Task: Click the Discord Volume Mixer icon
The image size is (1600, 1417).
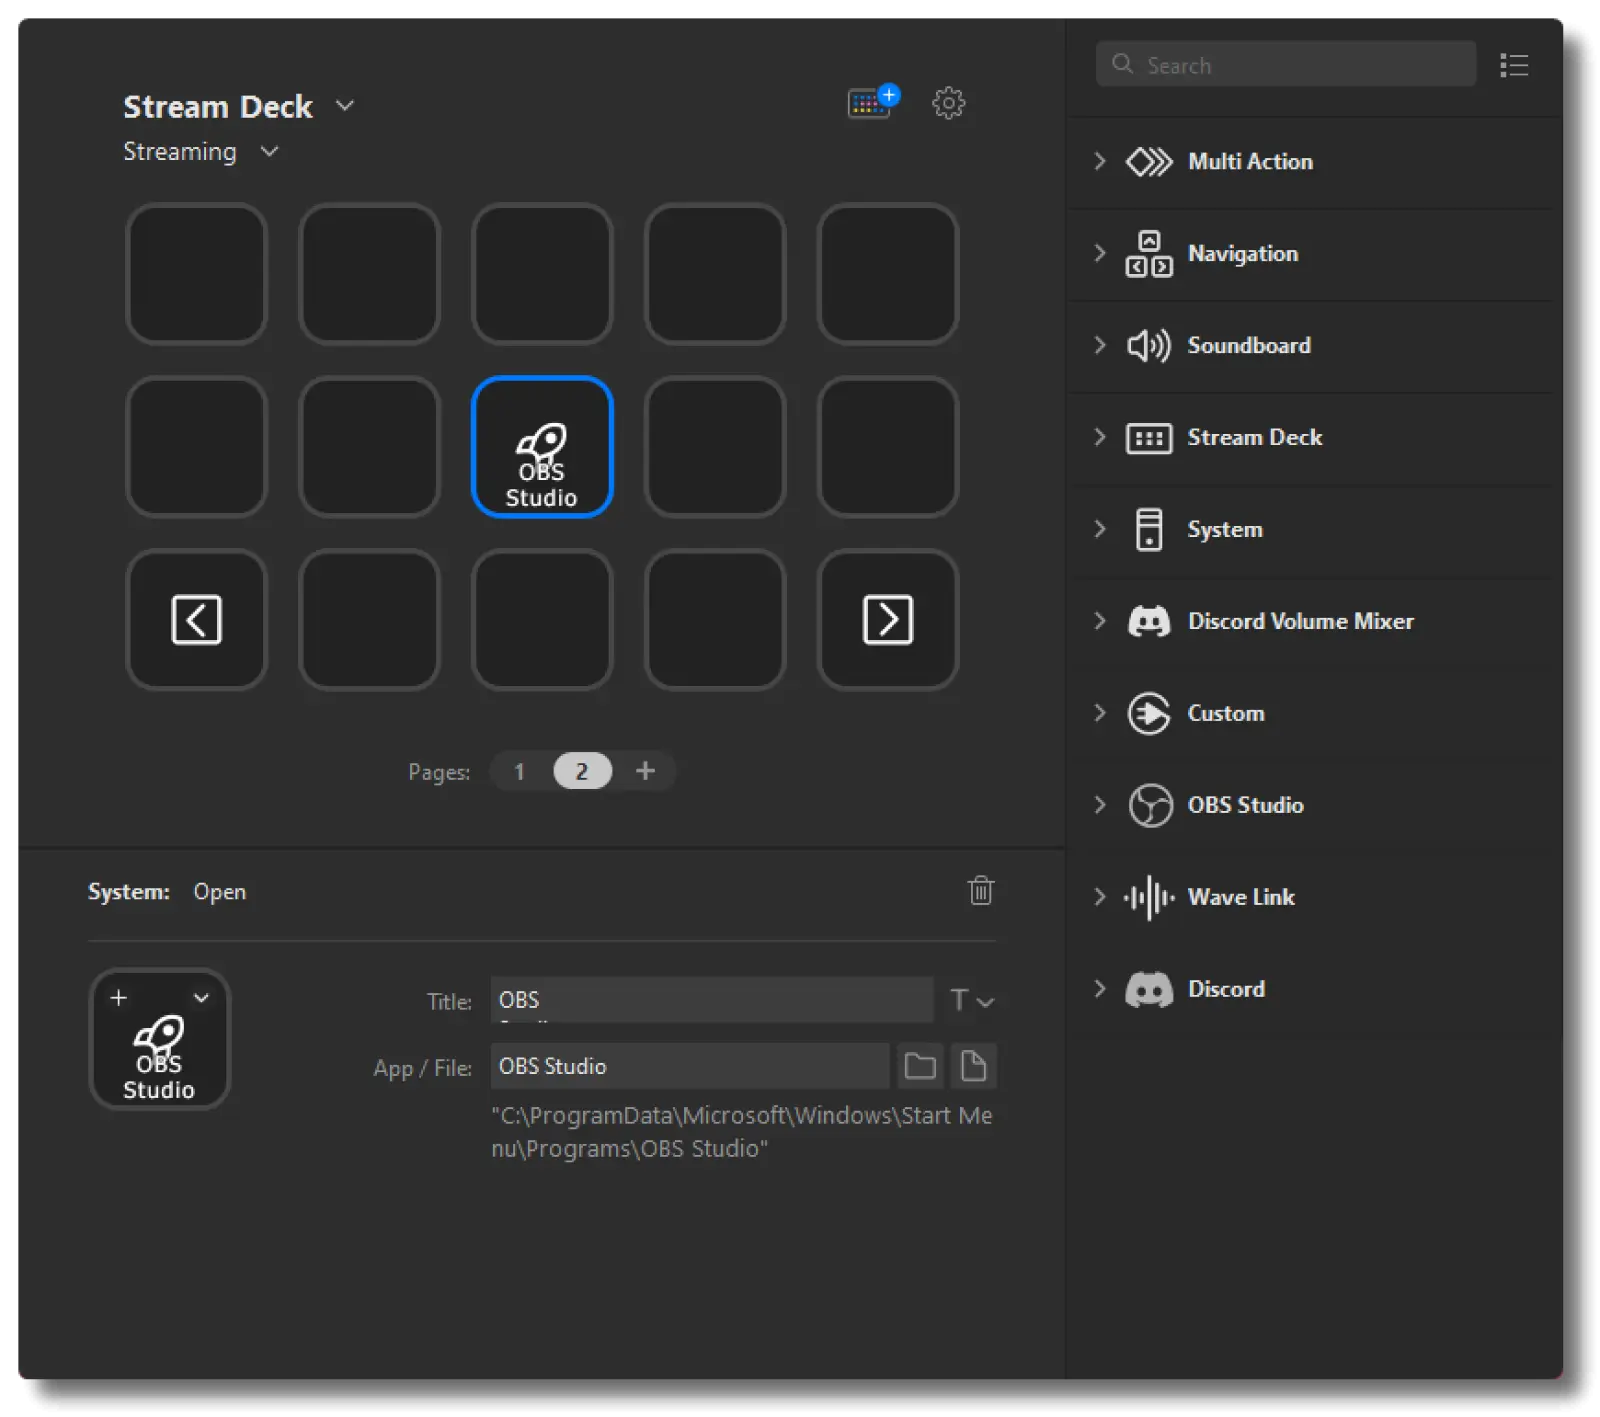Action: [x=1148, y=621]
